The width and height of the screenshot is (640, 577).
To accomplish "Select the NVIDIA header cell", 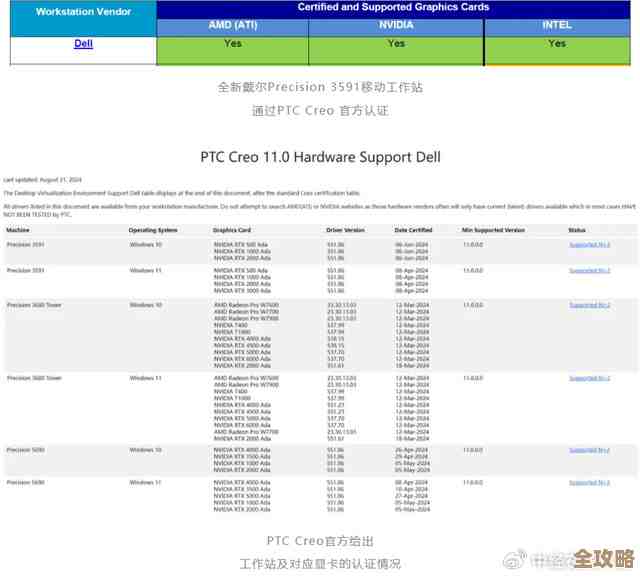I will click(x=396, y=25).
